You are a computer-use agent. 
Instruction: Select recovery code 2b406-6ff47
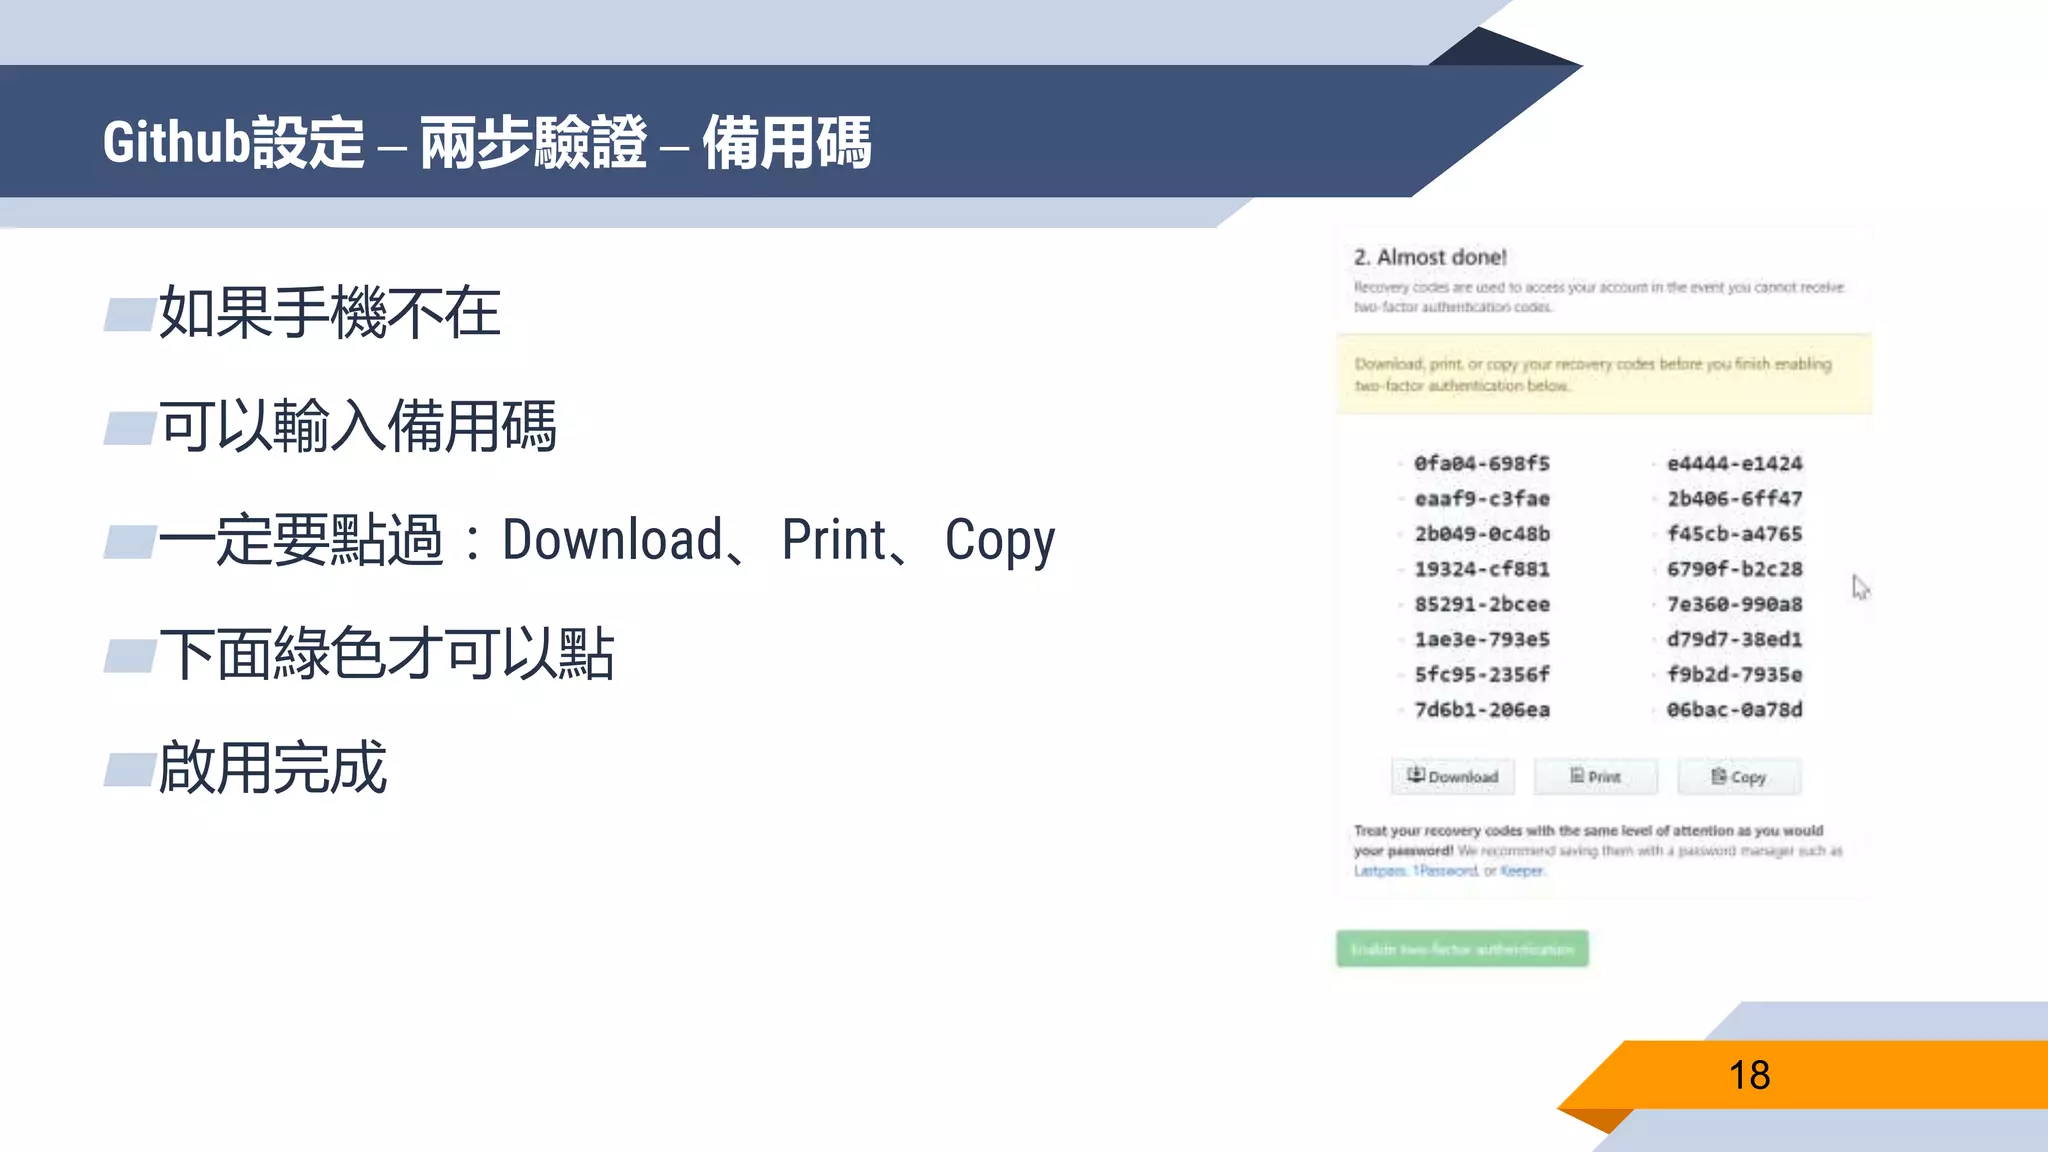[1735, 498]
